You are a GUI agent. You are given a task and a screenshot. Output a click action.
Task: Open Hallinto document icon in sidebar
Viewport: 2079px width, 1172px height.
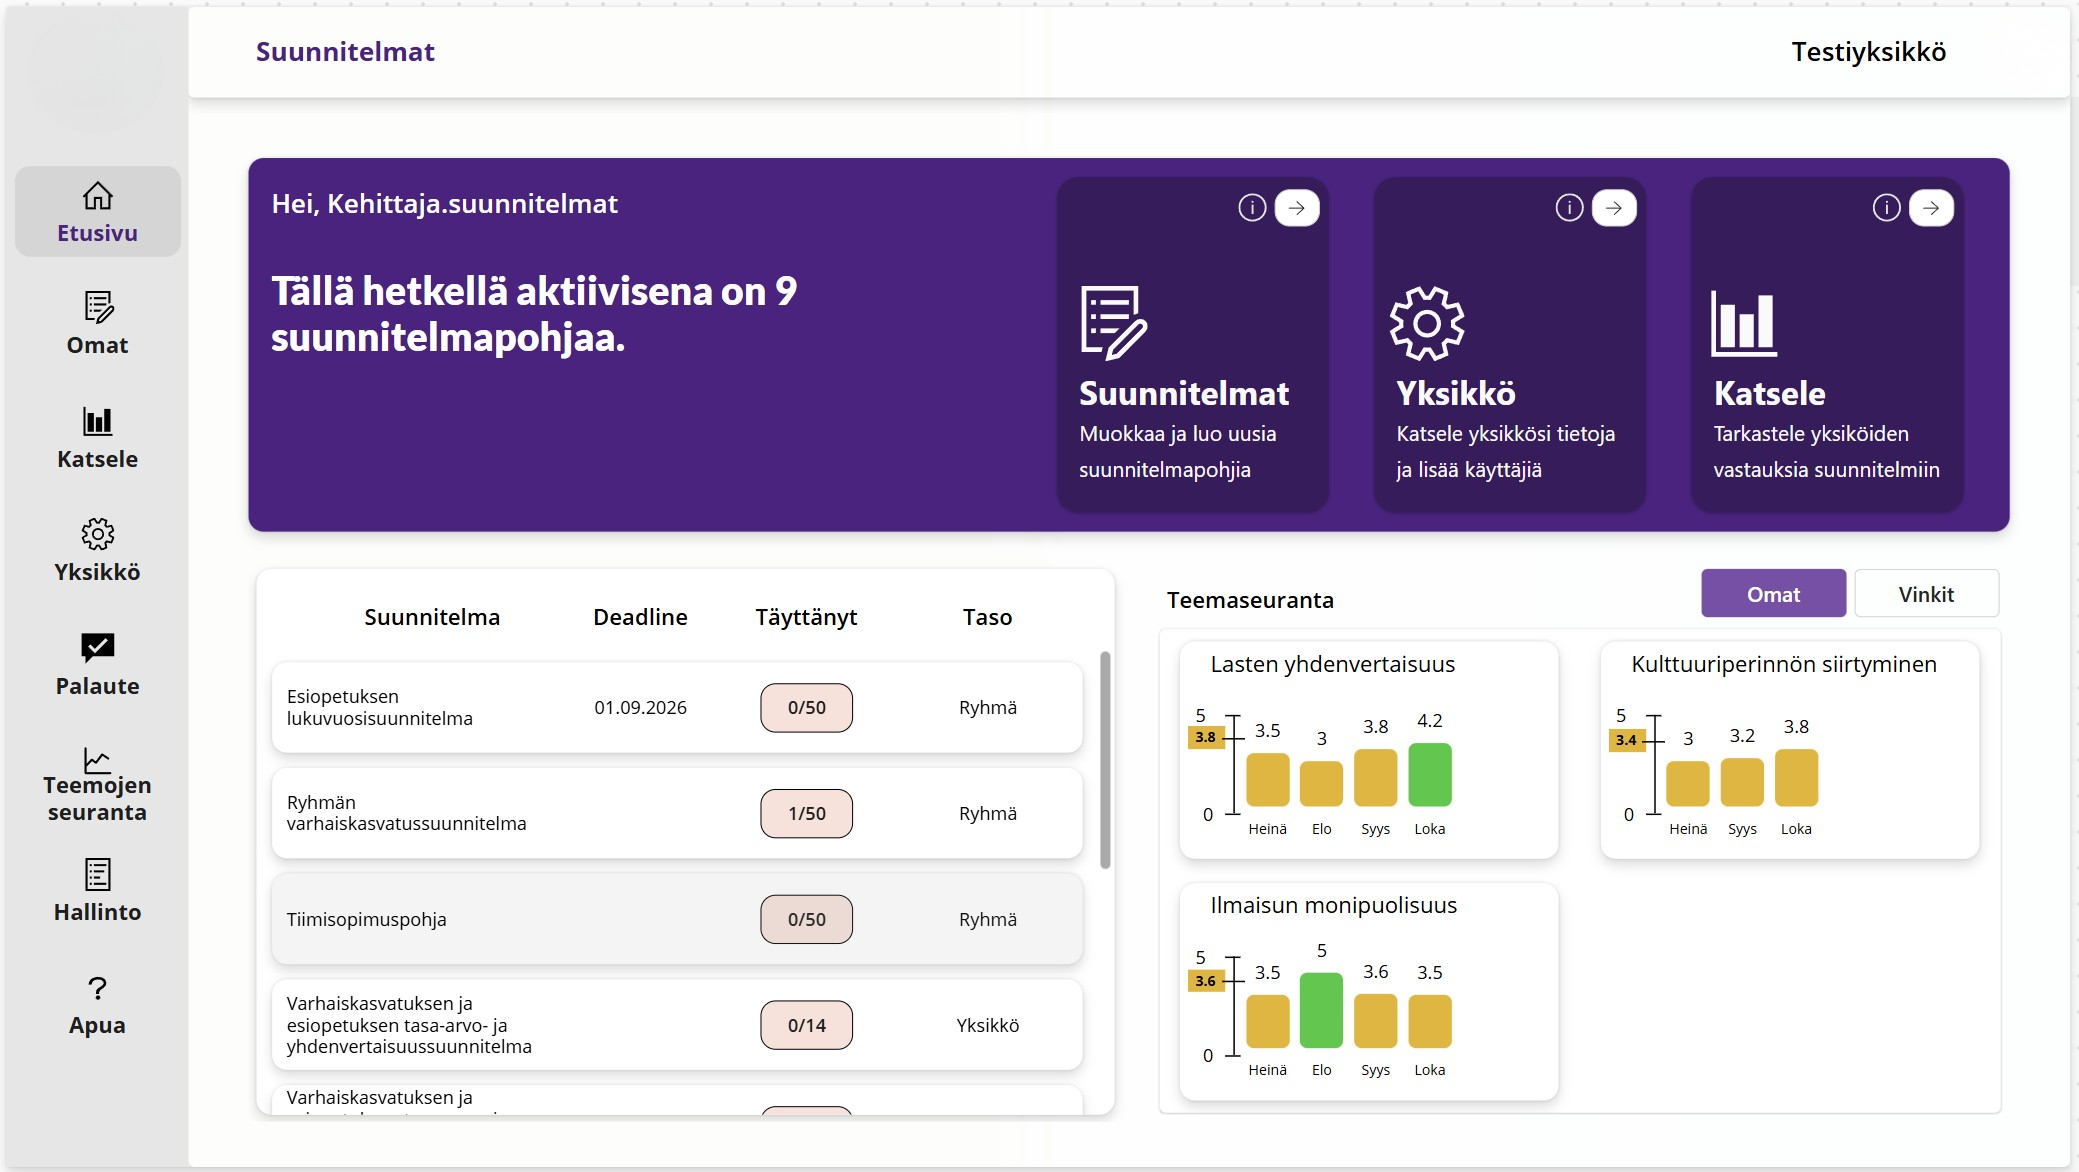(97, 875)
